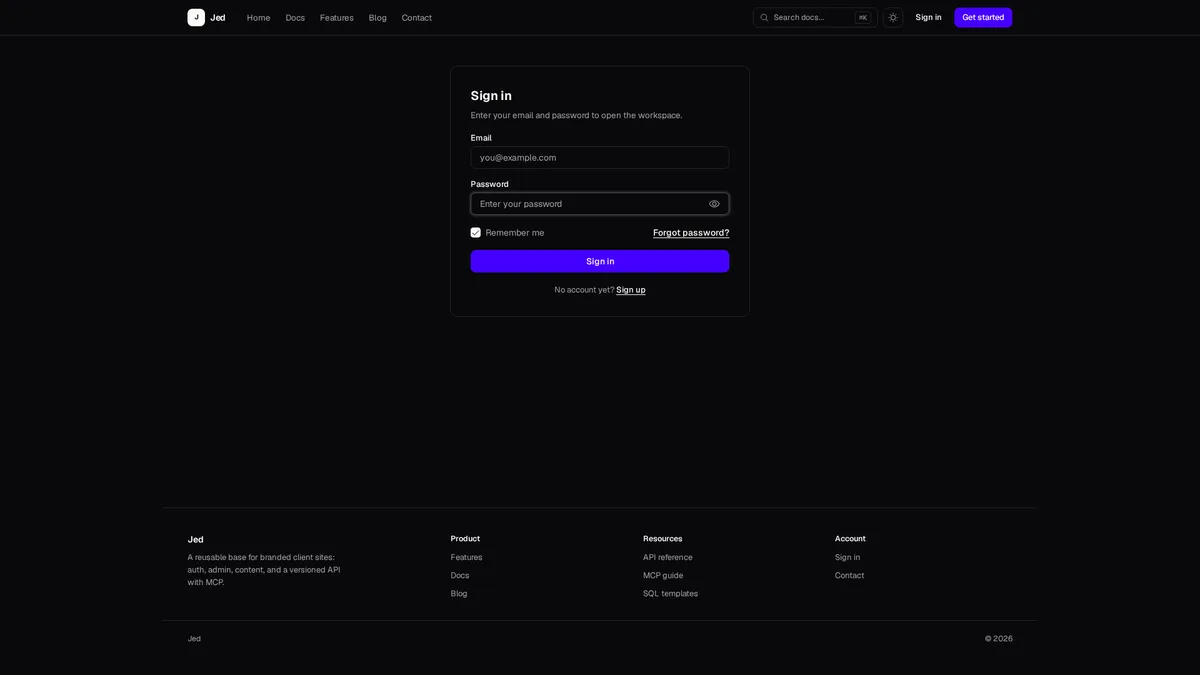Open the Forgot password? link
The width and height of the screenshot is (1200, 675).
point(691,233)
